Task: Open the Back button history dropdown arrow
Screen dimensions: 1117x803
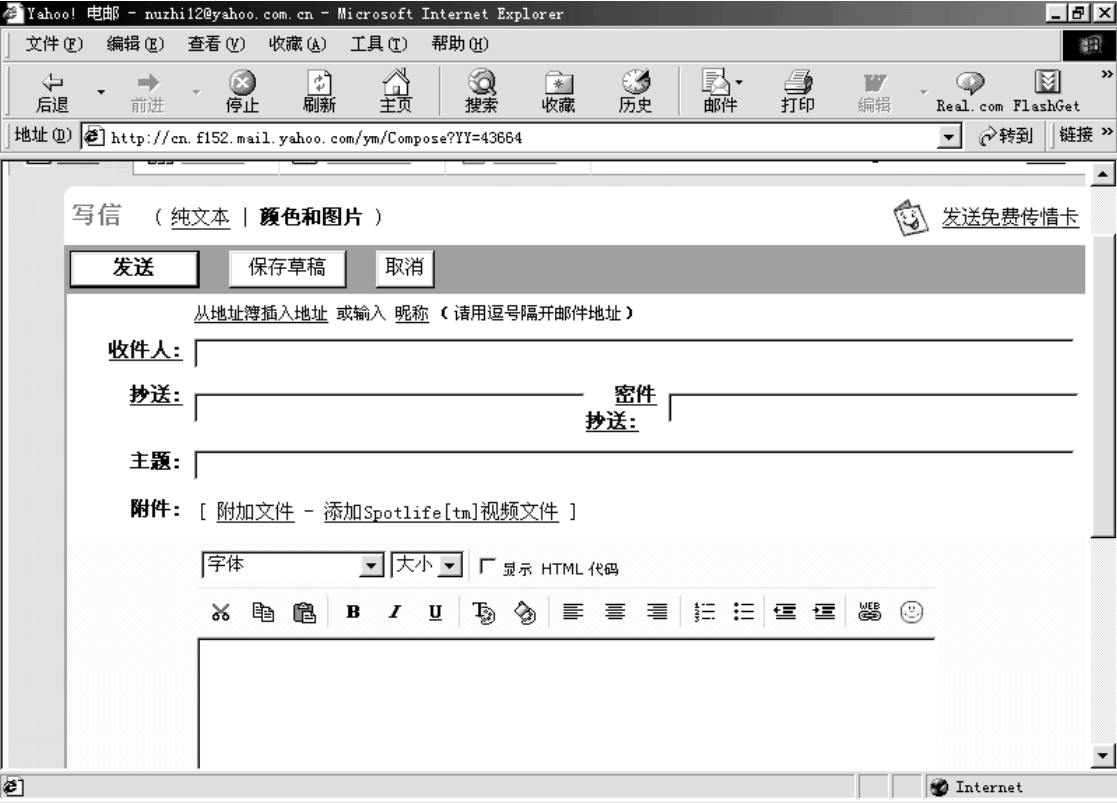Action: (100, 93)
